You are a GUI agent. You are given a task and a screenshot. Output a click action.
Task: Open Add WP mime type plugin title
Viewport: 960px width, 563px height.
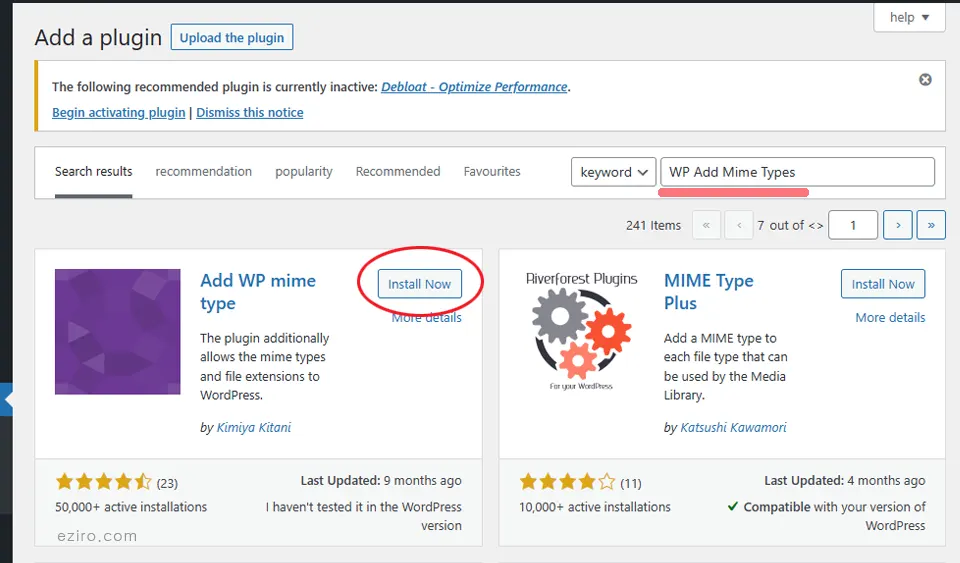[x=258, y=292]
